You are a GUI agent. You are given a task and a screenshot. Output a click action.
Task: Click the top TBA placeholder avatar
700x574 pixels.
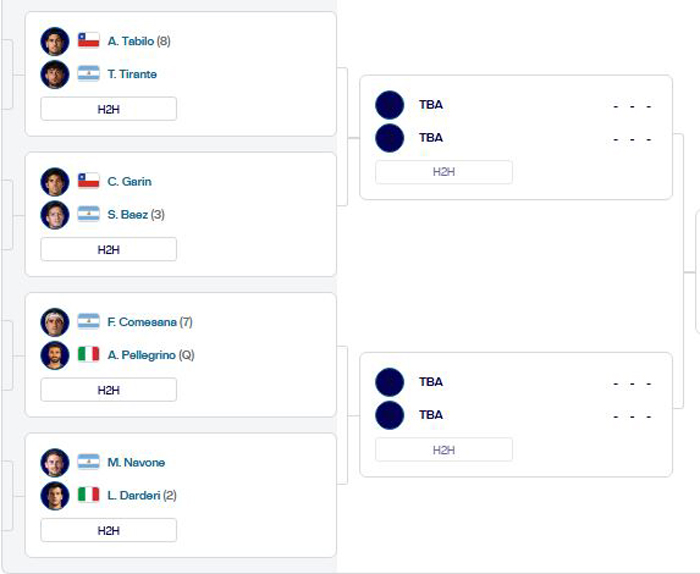point(389,105)
